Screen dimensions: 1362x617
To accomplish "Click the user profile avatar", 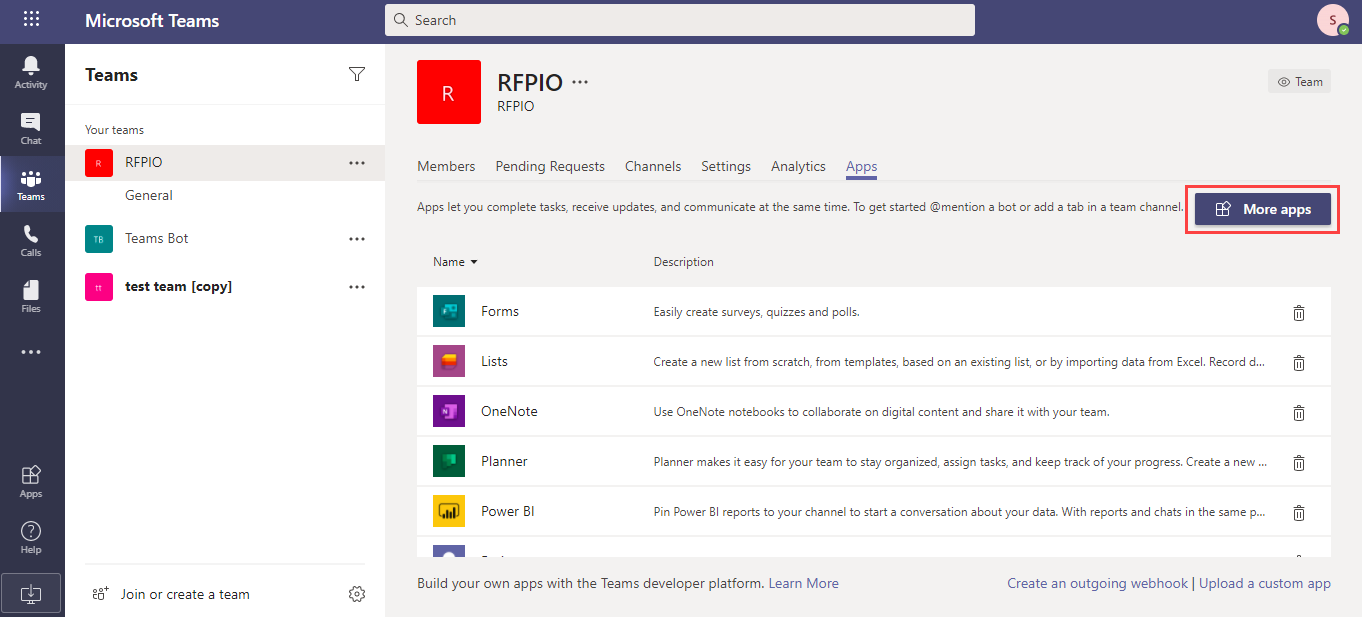I will click(1333, 20).
